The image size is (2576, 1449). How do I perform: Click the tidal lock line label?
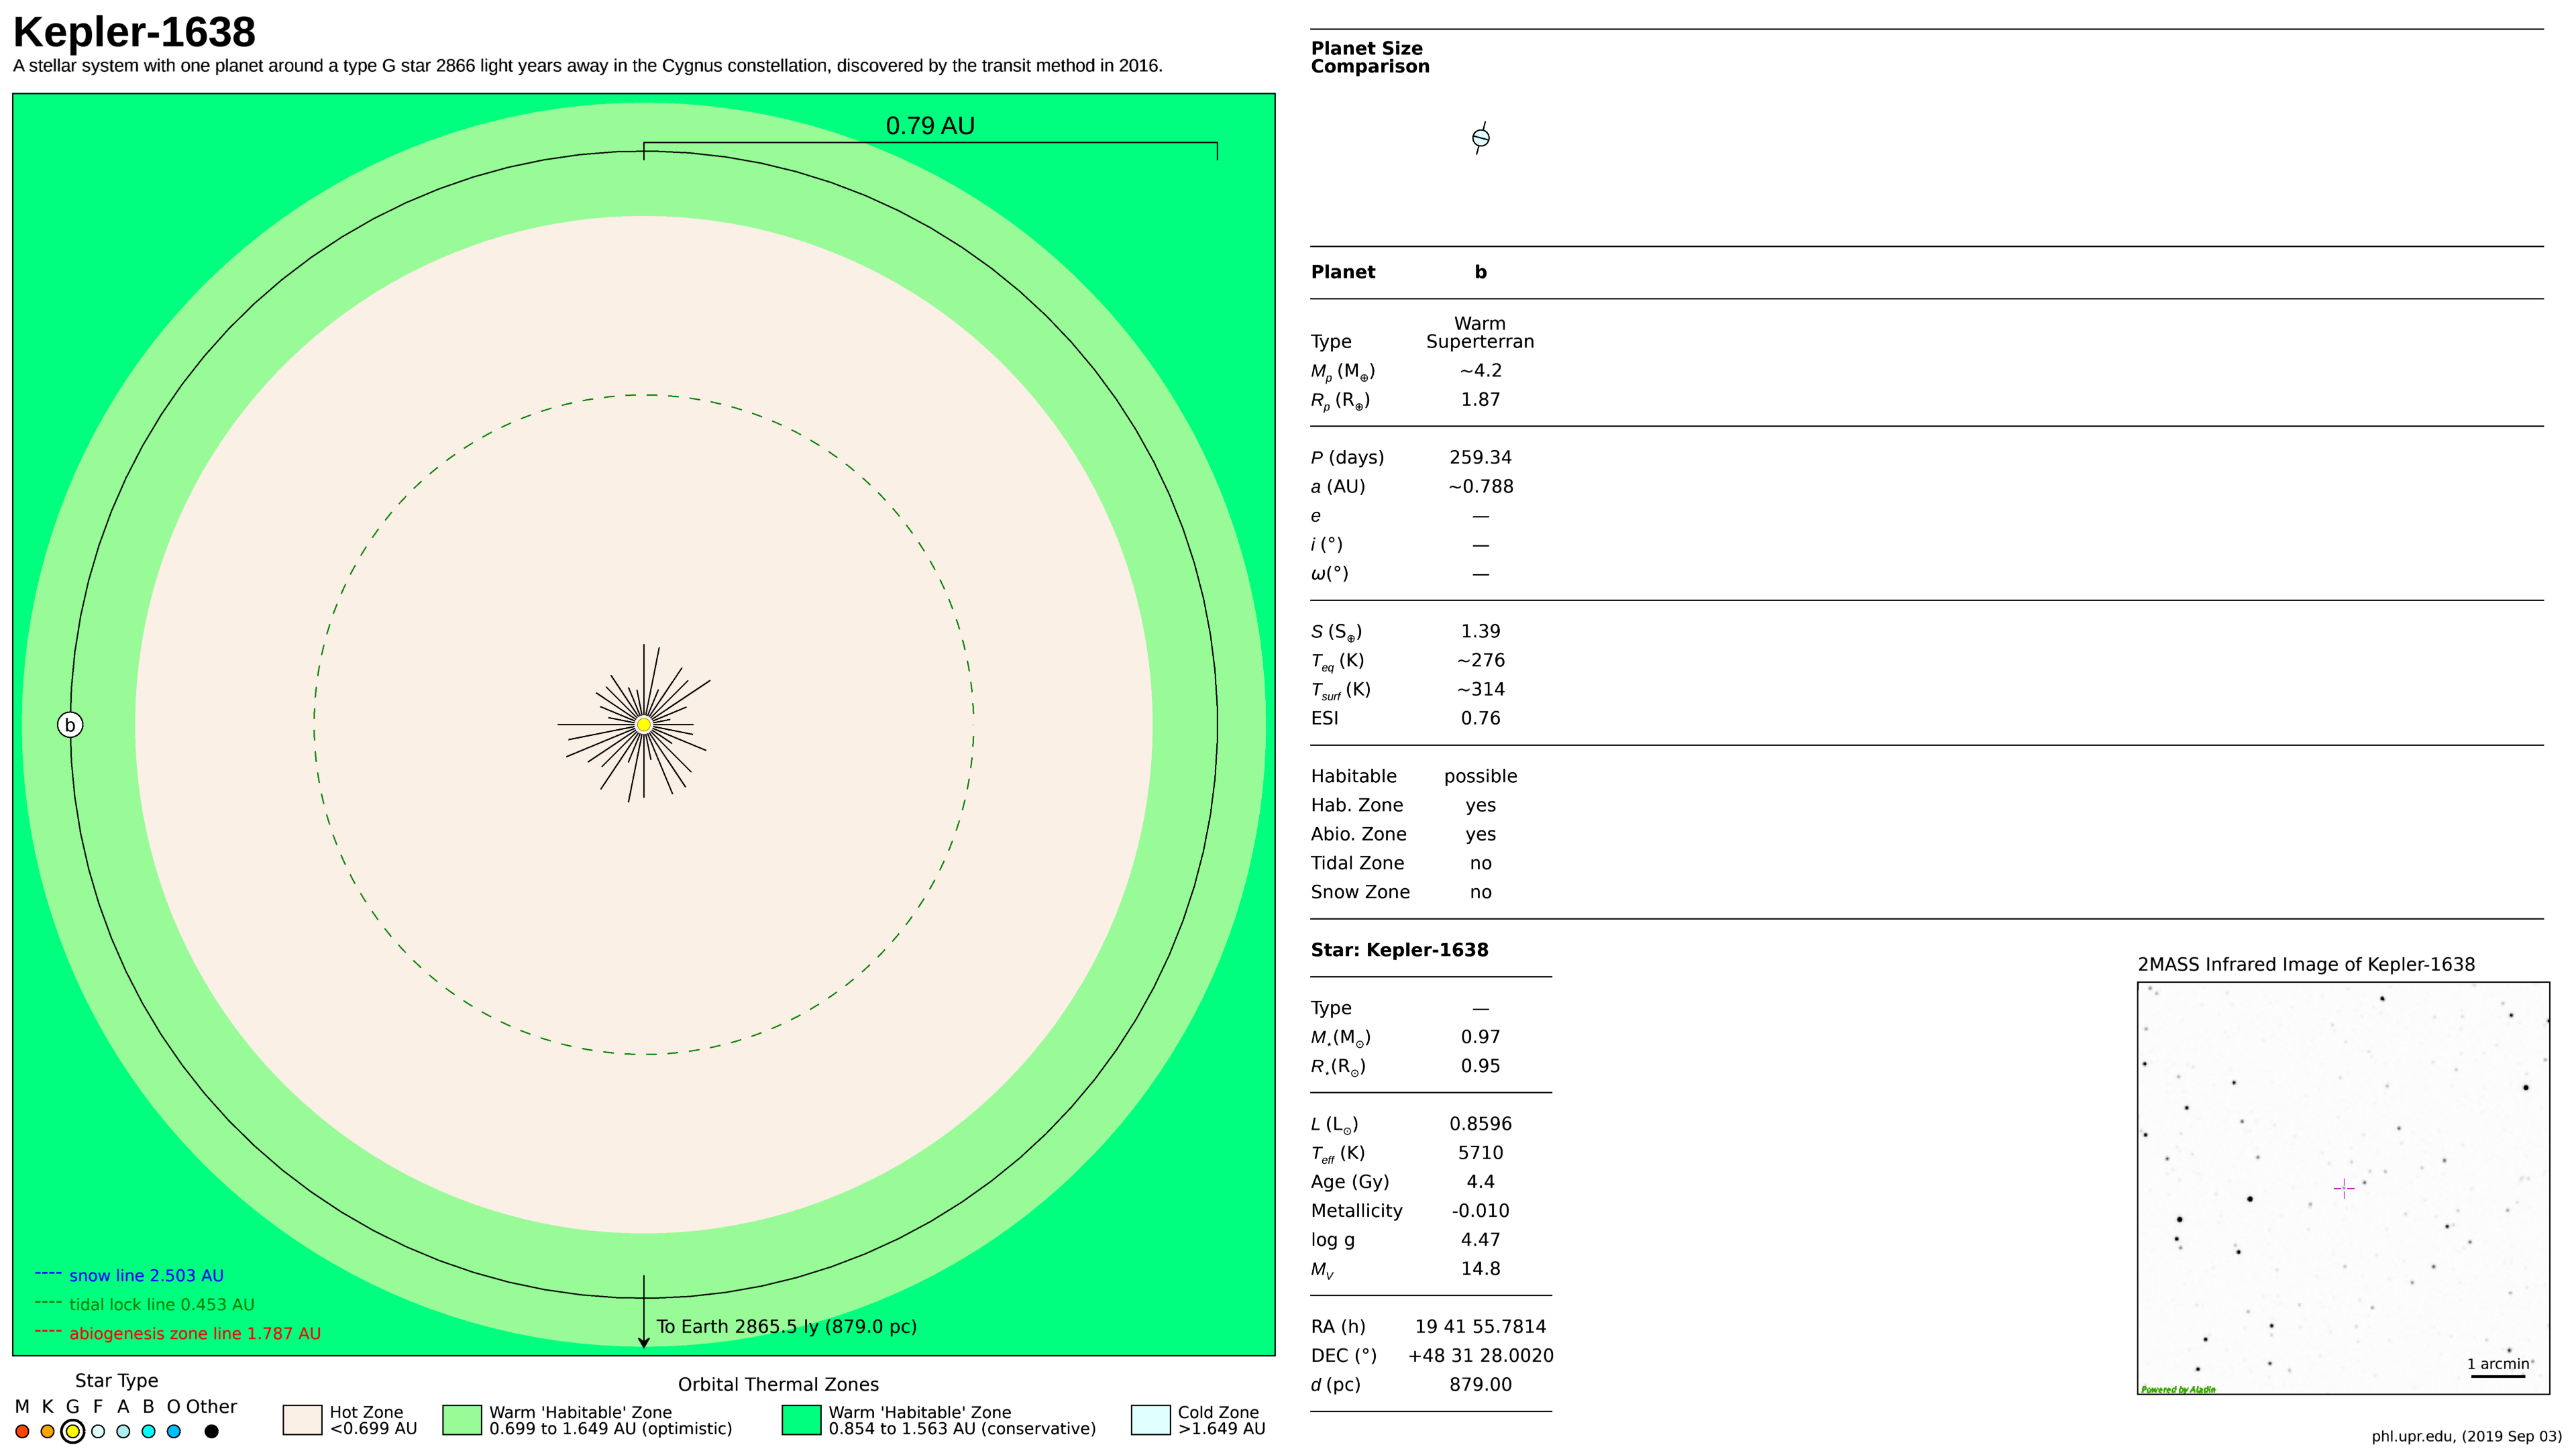(162, 1305)
